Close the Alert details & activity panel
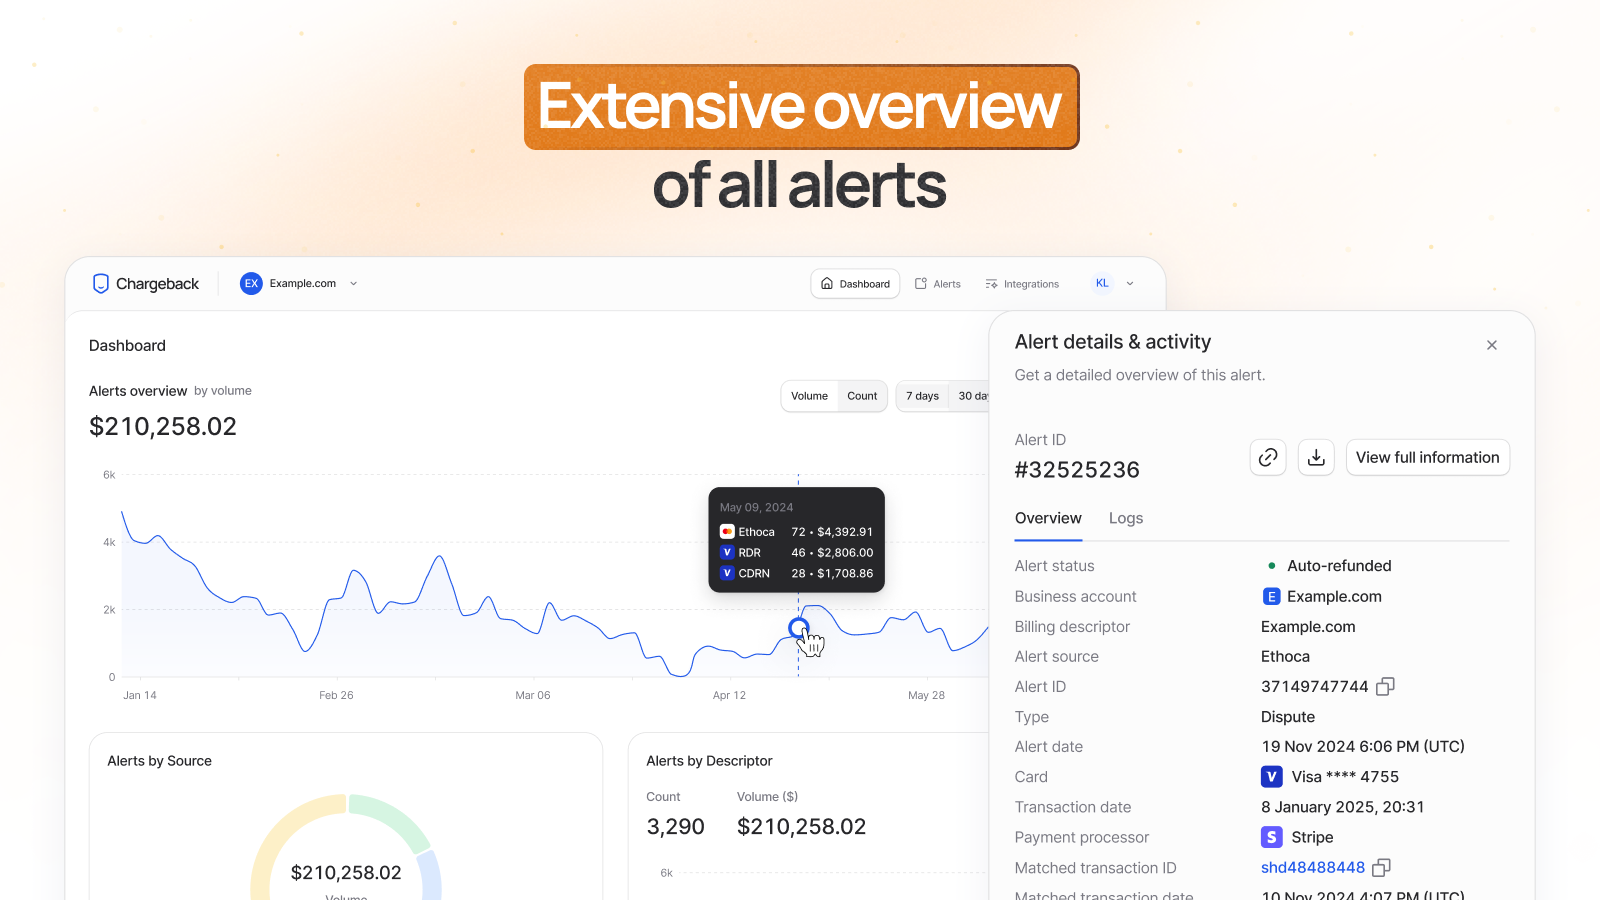 (x=1492, y=345)
